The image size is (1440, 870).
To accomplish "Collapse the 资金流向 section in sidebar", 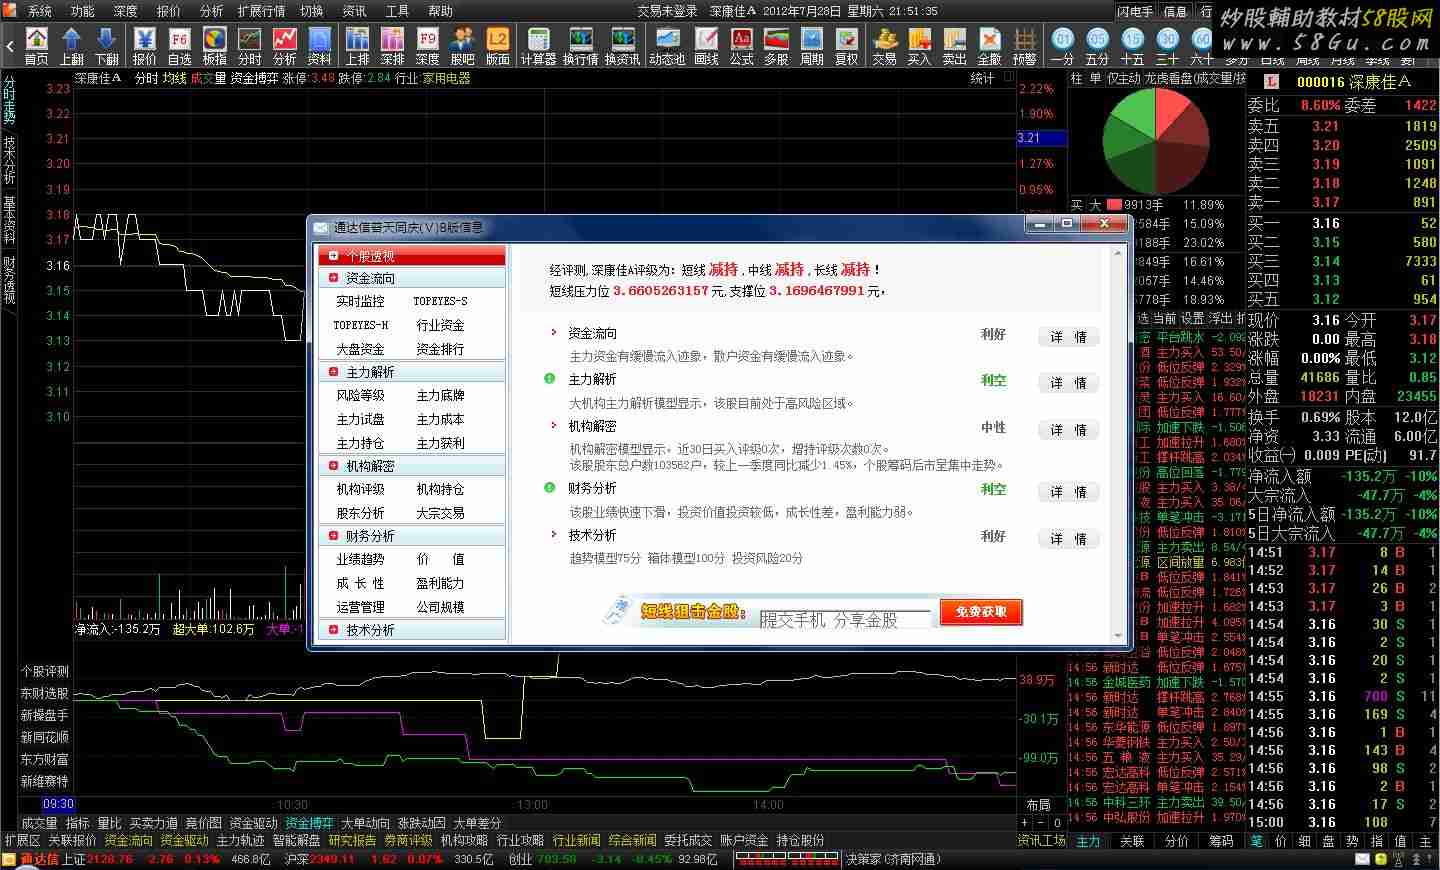I will pyautogui.click(x=333, y=278).
